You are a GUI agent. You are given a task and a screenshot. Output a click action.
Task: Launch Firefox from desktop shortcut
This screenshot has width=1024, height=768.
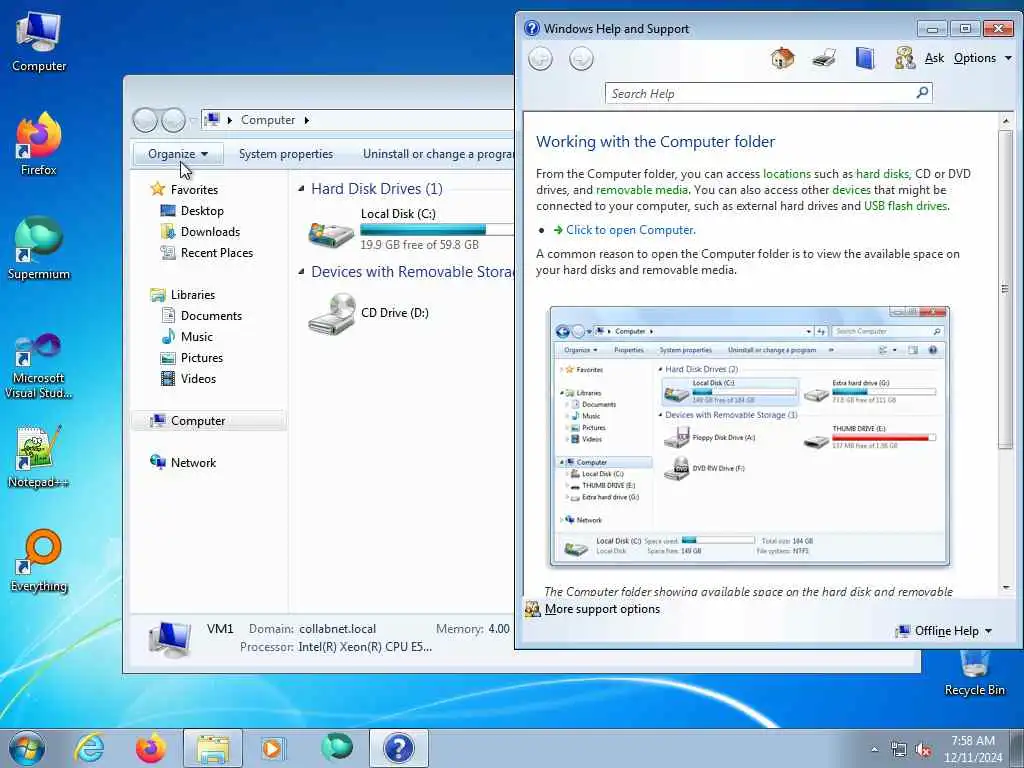coord(39,144)
